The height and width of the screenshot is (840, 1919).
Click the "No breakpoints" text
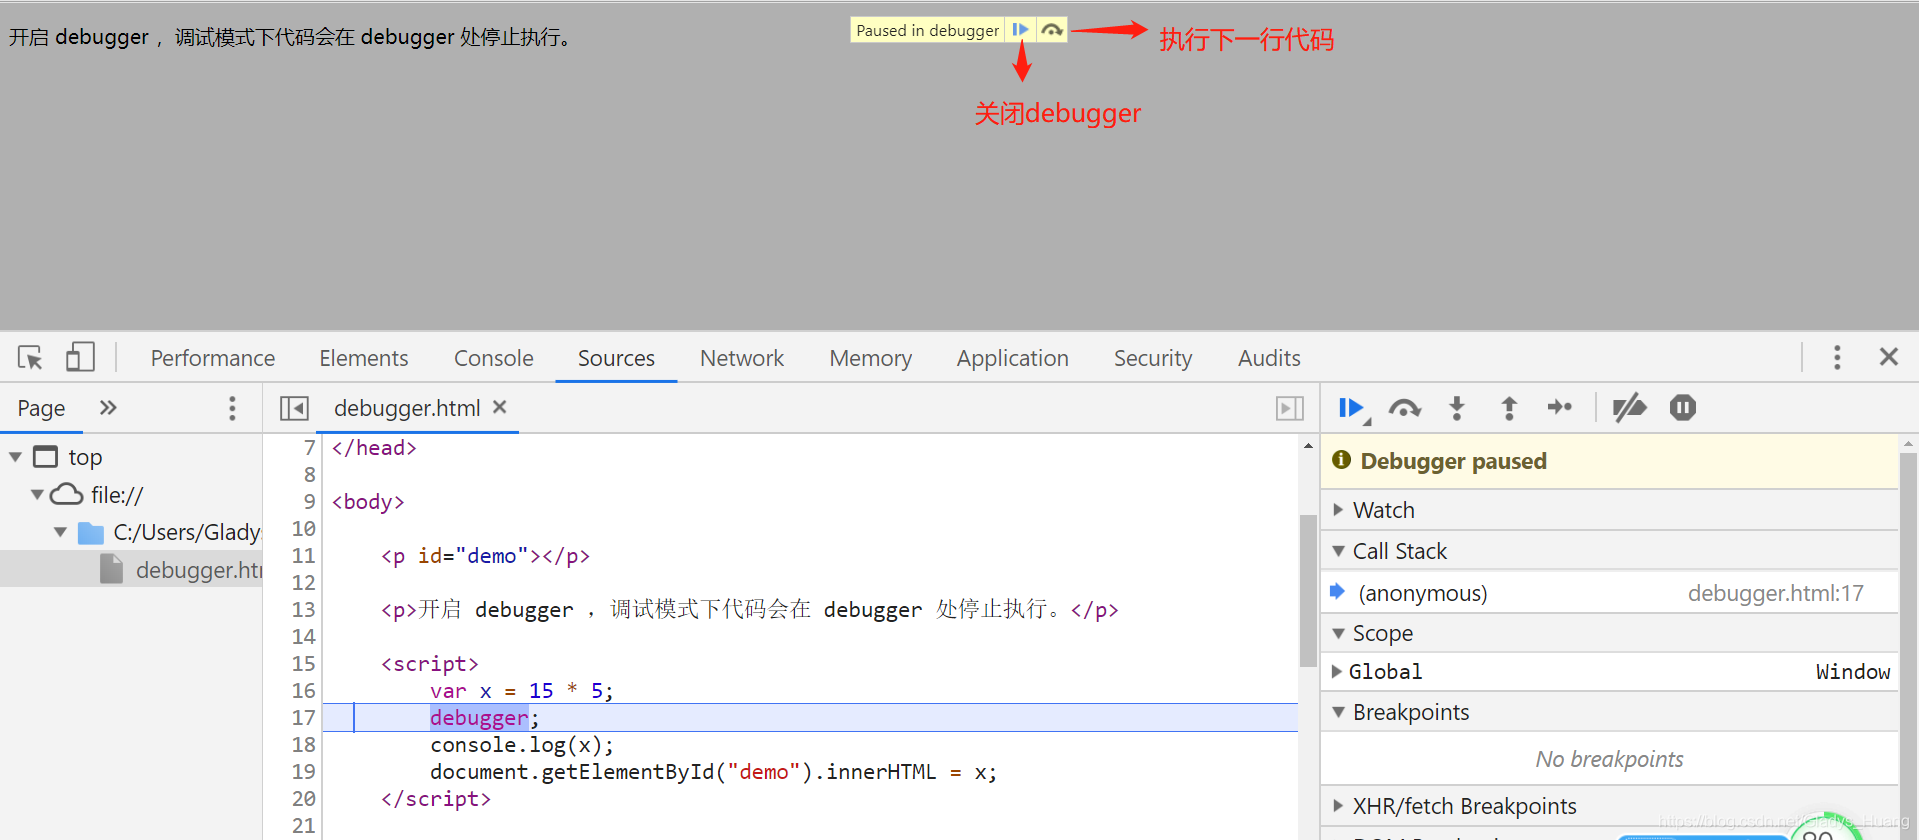click(1609, 759)
